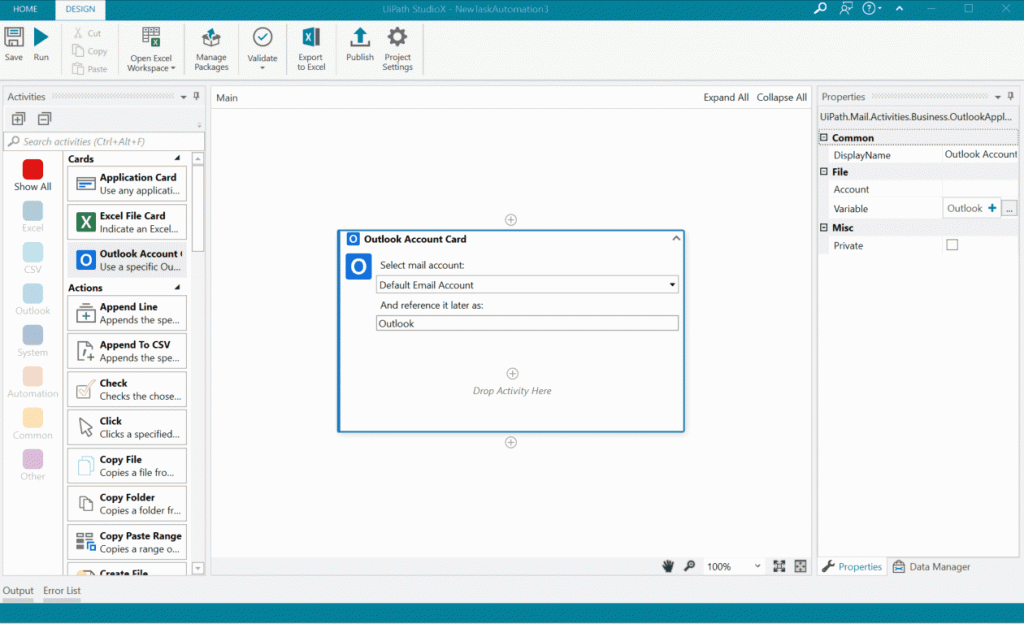Select the Check activity
The image size is (1024, 624).
(x=127, y=389)
